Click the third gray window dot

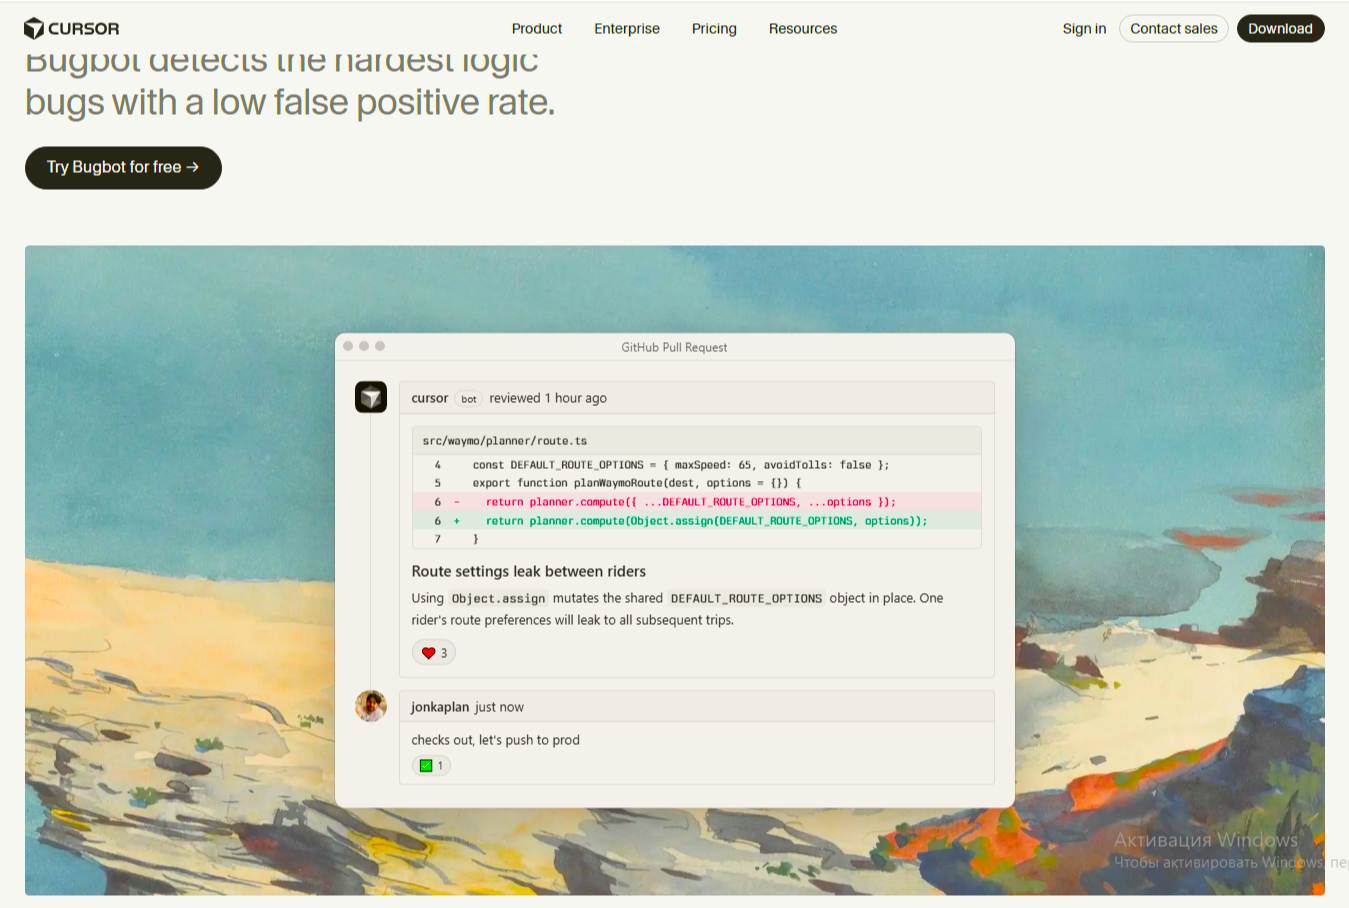[x=380, y=346]
